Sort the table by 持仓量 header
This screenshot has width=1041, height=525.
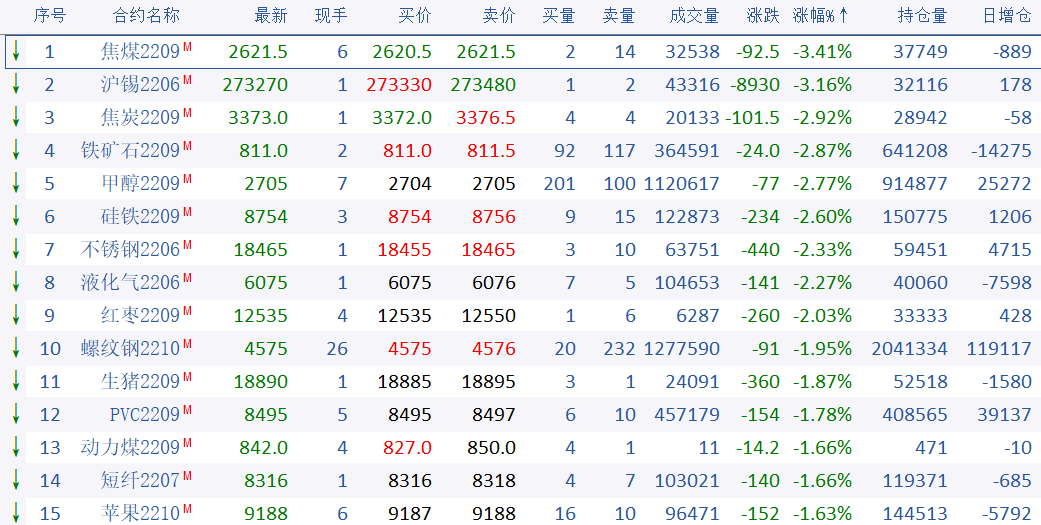coord(922,15)
